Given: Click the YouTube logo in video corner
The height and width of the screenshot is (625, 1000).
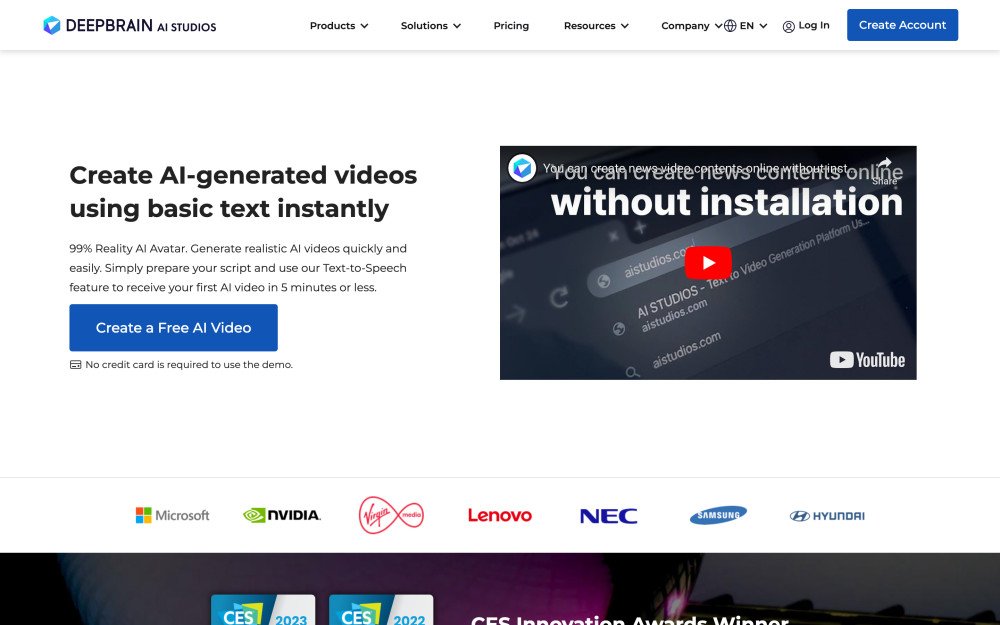Looking at the screenshot, I should [867, 360].
